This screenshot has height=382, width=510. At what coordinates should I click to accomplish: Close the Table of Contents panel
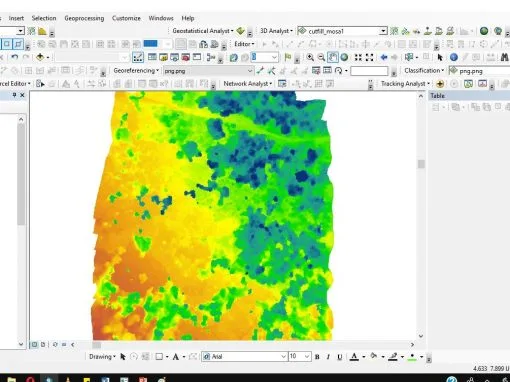point(22,95)
